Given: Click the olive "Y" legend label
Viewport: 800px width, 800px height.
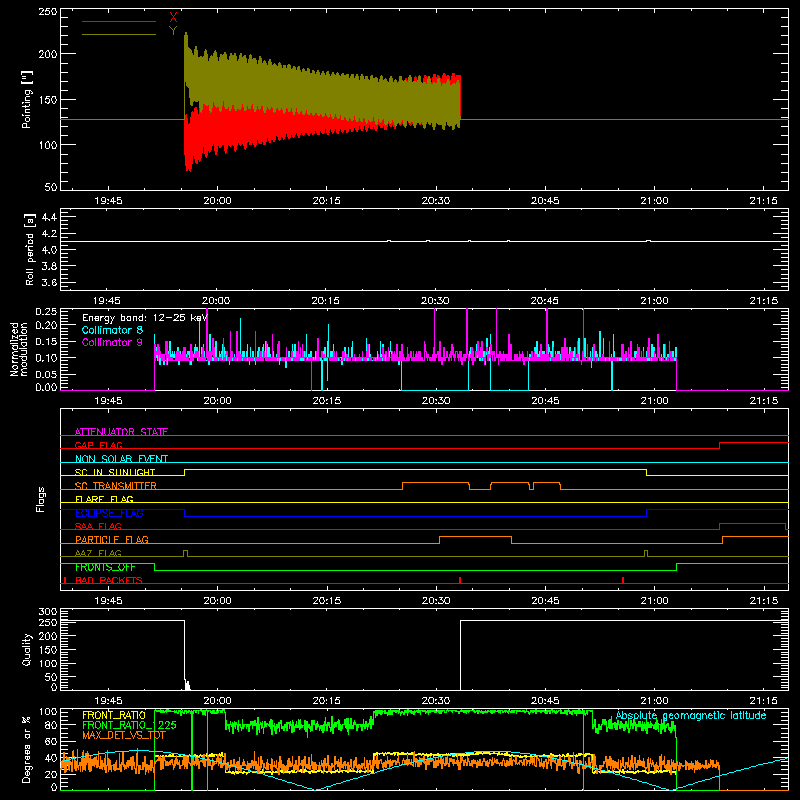Looking at the screenshot, I should coord(173,31).
